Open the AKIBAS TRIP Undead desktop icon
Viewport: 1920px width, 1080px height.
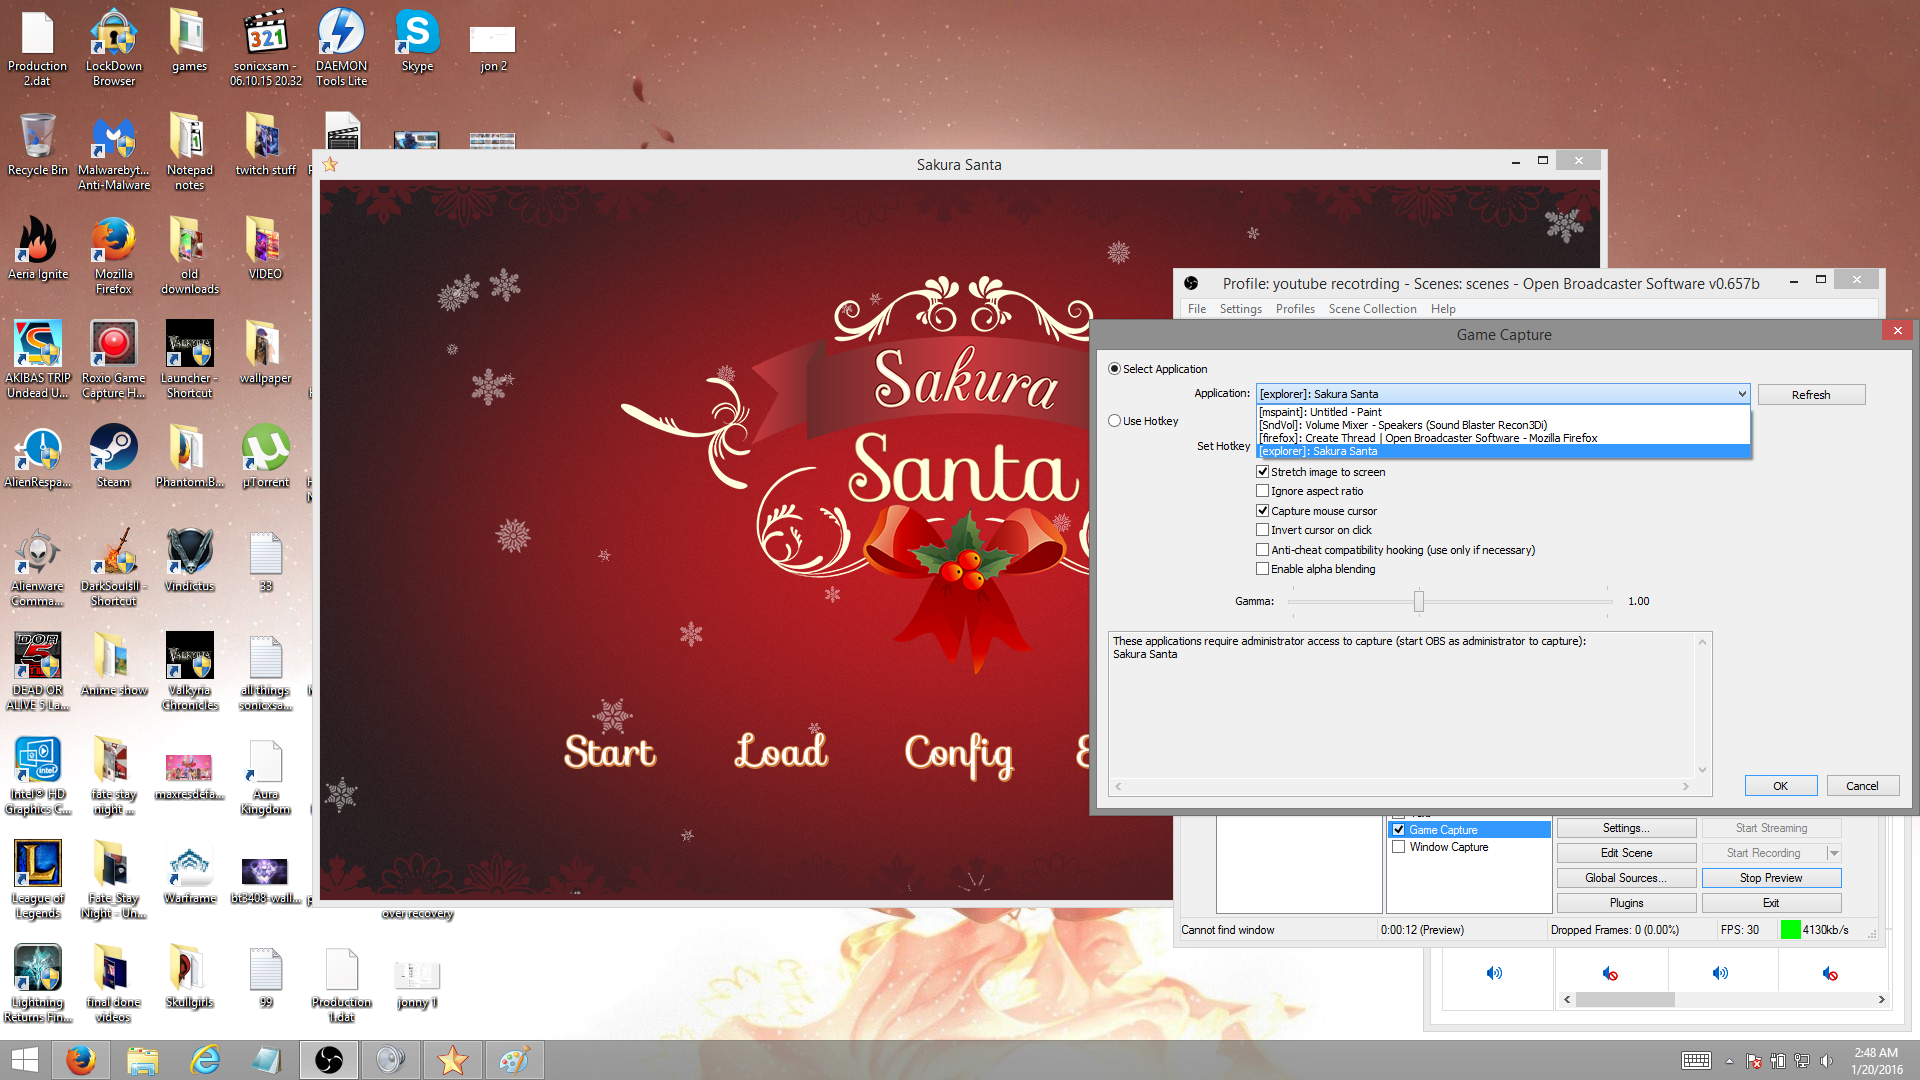[x=38, y=359]
